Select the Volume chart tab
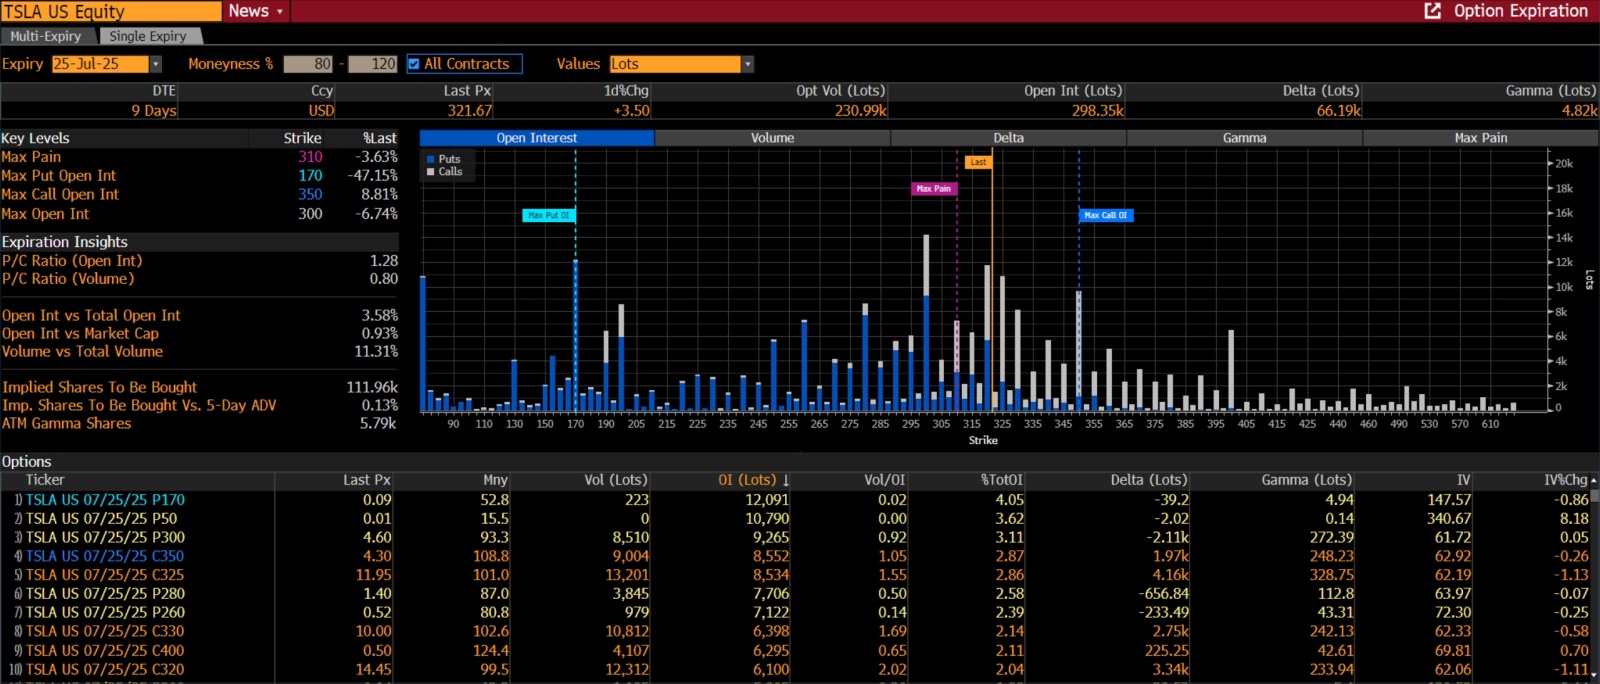Image resolution: width=1600 pixels, height=684 pixels. (x=772, y=138)
